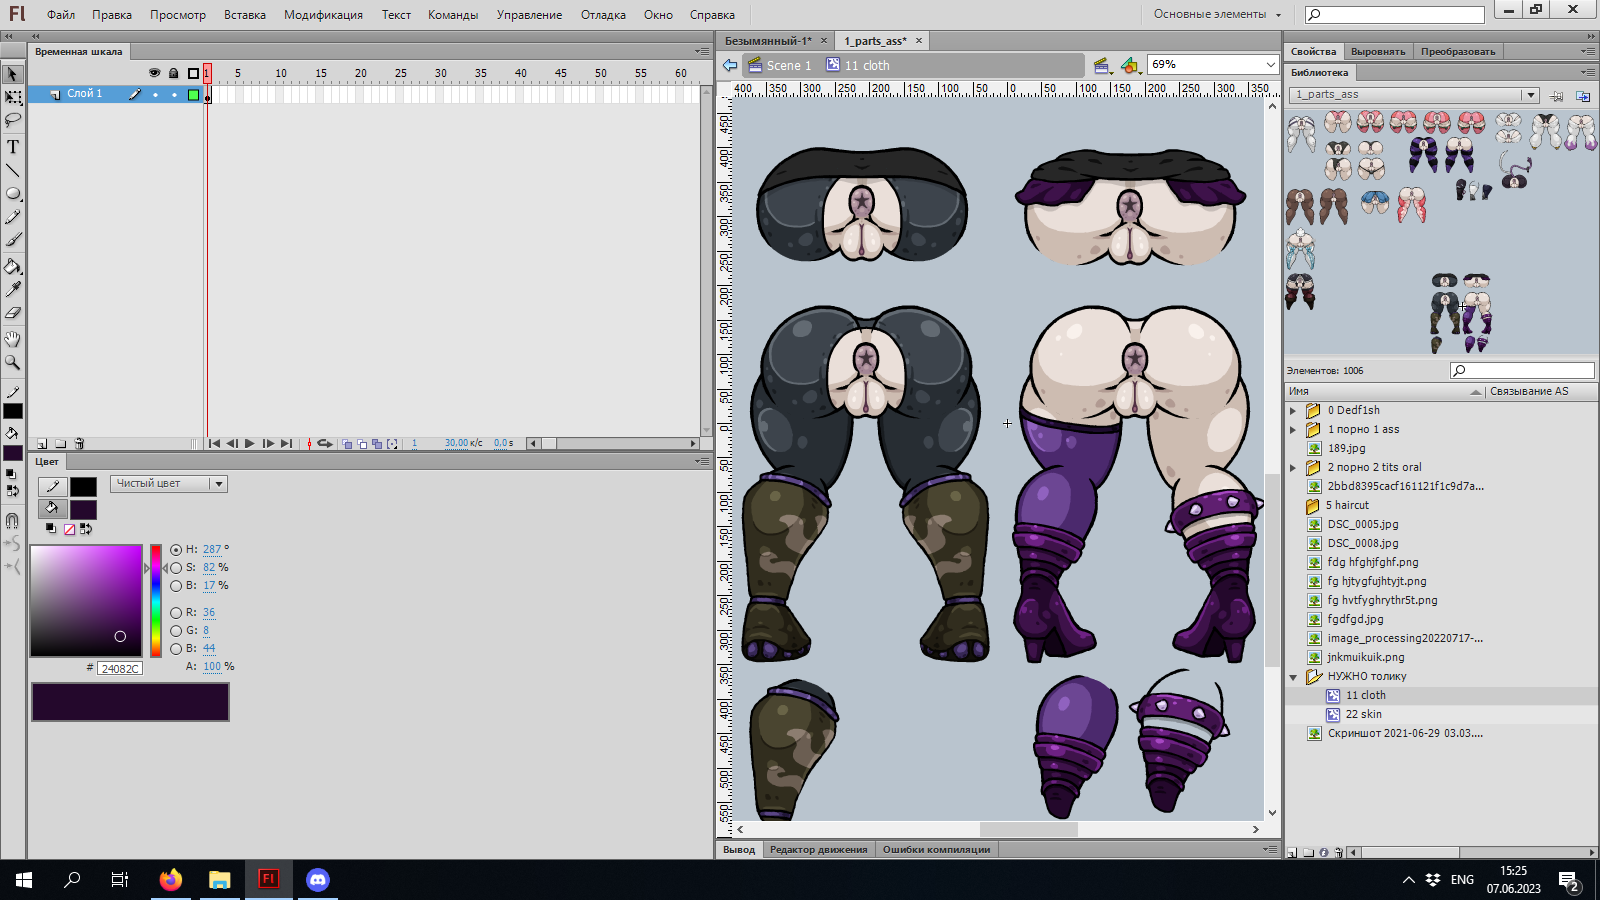Select the Free Transform tool
This screenshot has width=1600, height=900.
tap(13, 97)
